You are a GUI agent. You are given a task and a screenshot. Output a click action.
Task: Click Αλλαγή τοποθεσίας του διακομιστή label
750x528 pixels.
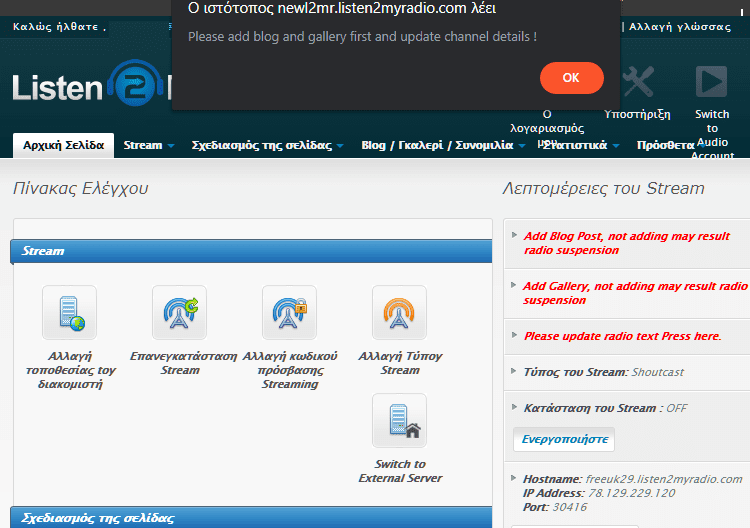pyautogui.click(x=70, y=370)
